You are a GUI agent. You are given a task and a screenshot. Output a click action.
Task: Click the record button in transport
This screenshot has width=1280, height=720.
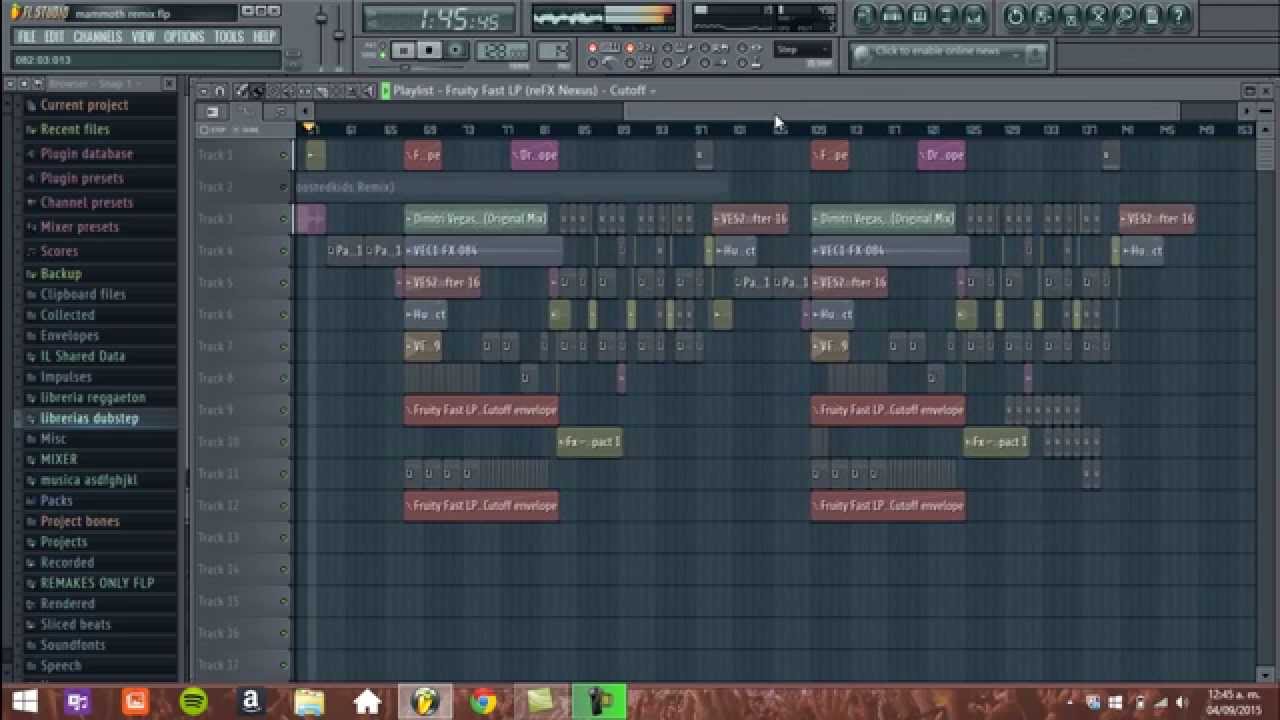point(455,51)
